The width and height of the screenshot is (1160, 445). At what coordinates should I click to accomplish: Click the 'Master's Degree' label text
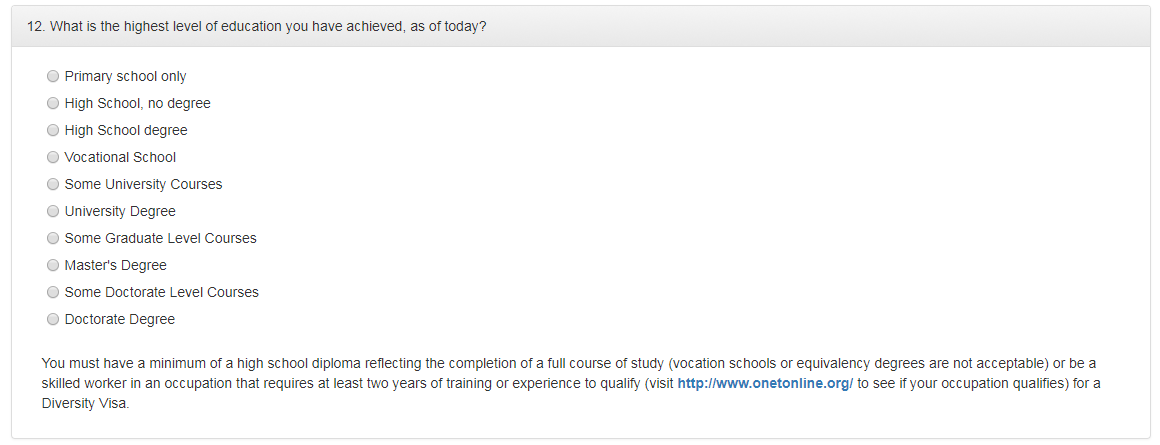tap(115, 265)
